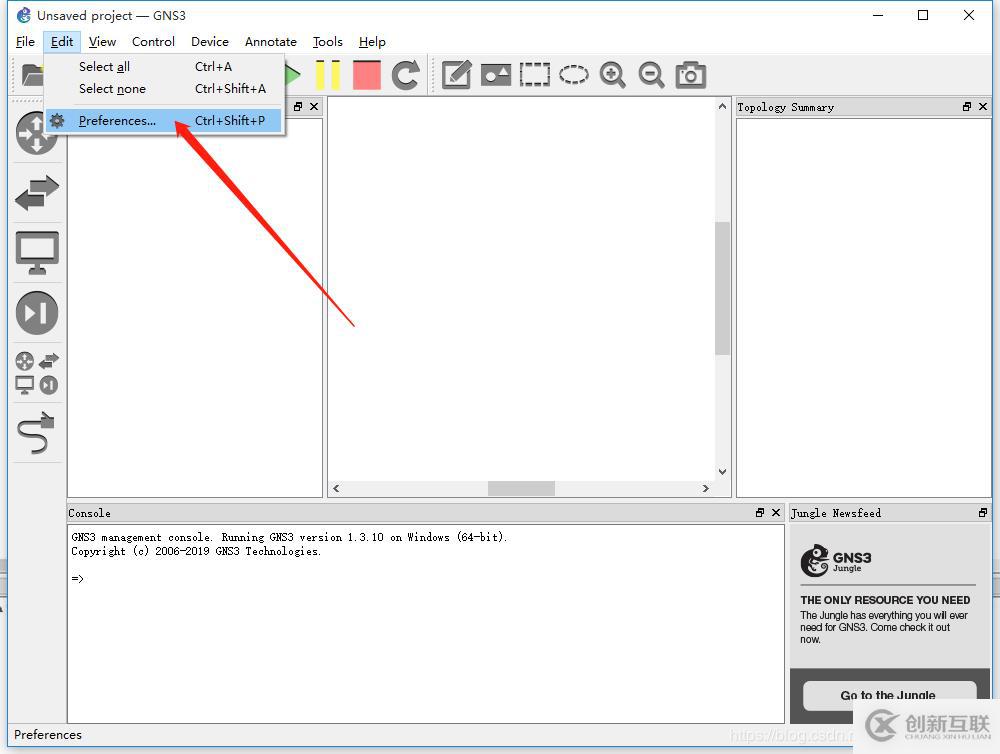Insert a picture using the image icon
Screen dimensions: 1000x754
[496, 75]
